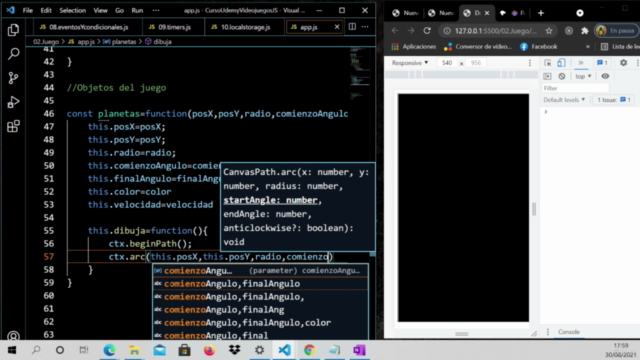Click the viewport width field 540

coord(447,63)
